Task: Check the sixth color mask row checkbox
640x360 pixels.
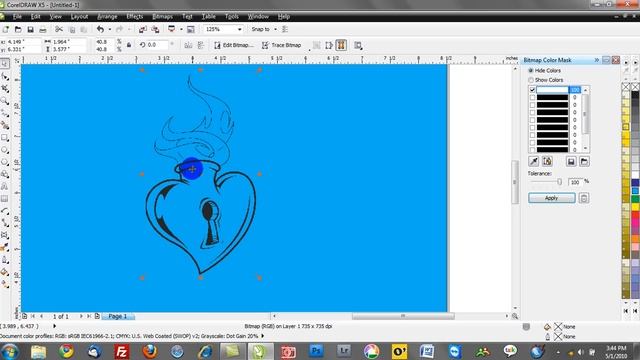Action: 532,128
